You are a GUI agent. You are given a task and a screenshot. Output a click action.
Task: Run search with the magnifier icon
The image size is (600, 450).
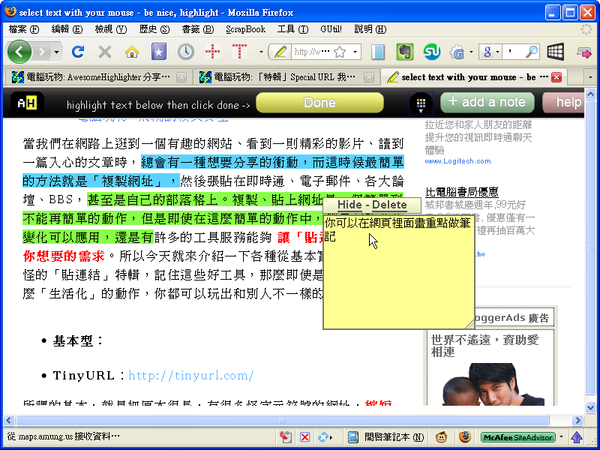(532, 52)
